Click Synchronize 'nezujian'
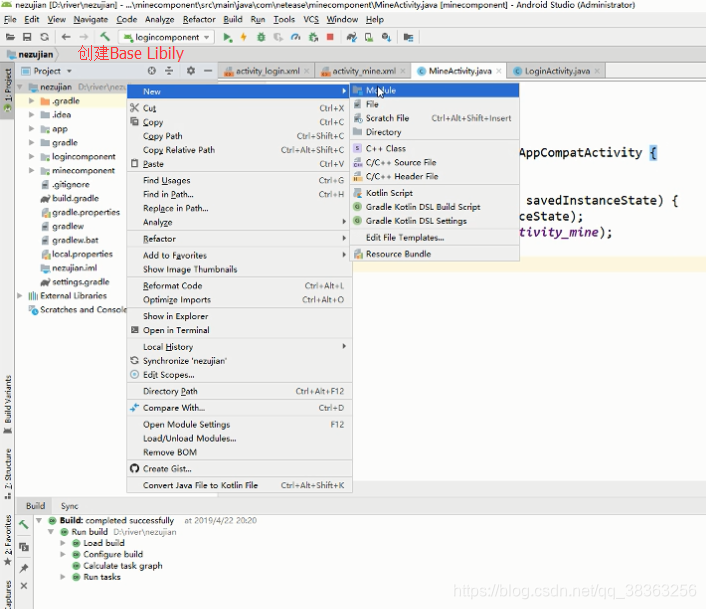706x609 pixels. click(x=239, y=361)
